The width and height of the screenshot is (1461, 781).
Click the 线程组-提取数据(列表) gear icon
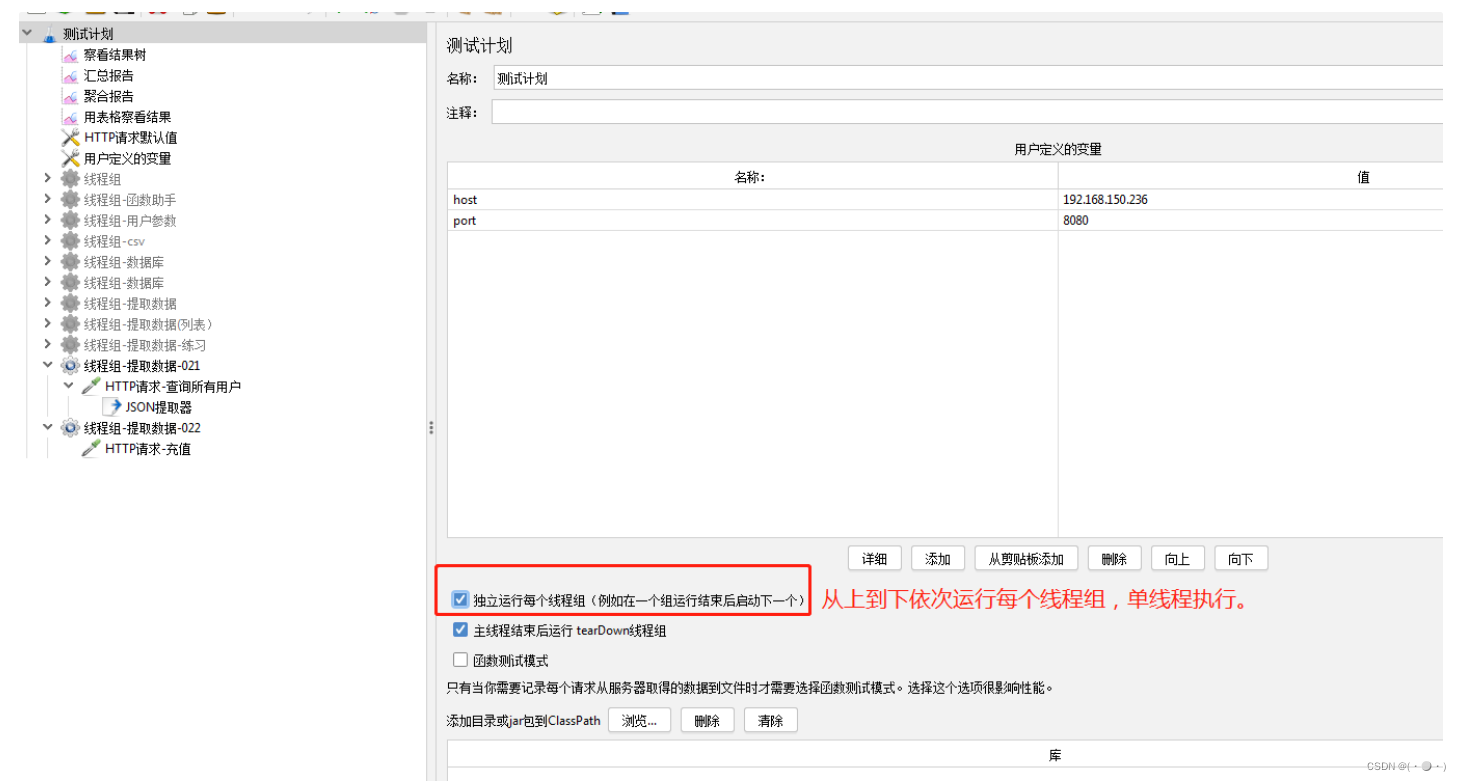tap(70, 324)
